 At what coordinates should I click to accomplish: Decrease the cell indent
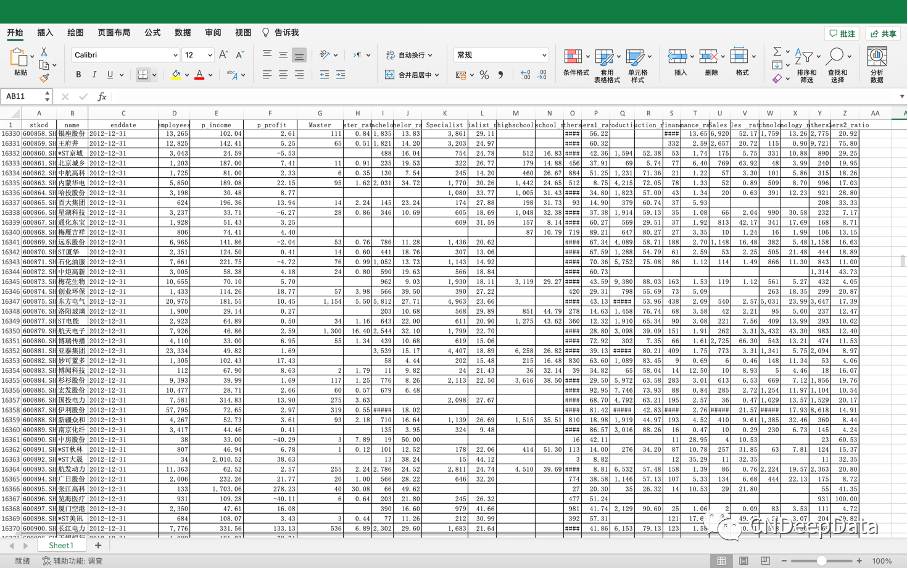click(324, 74)
